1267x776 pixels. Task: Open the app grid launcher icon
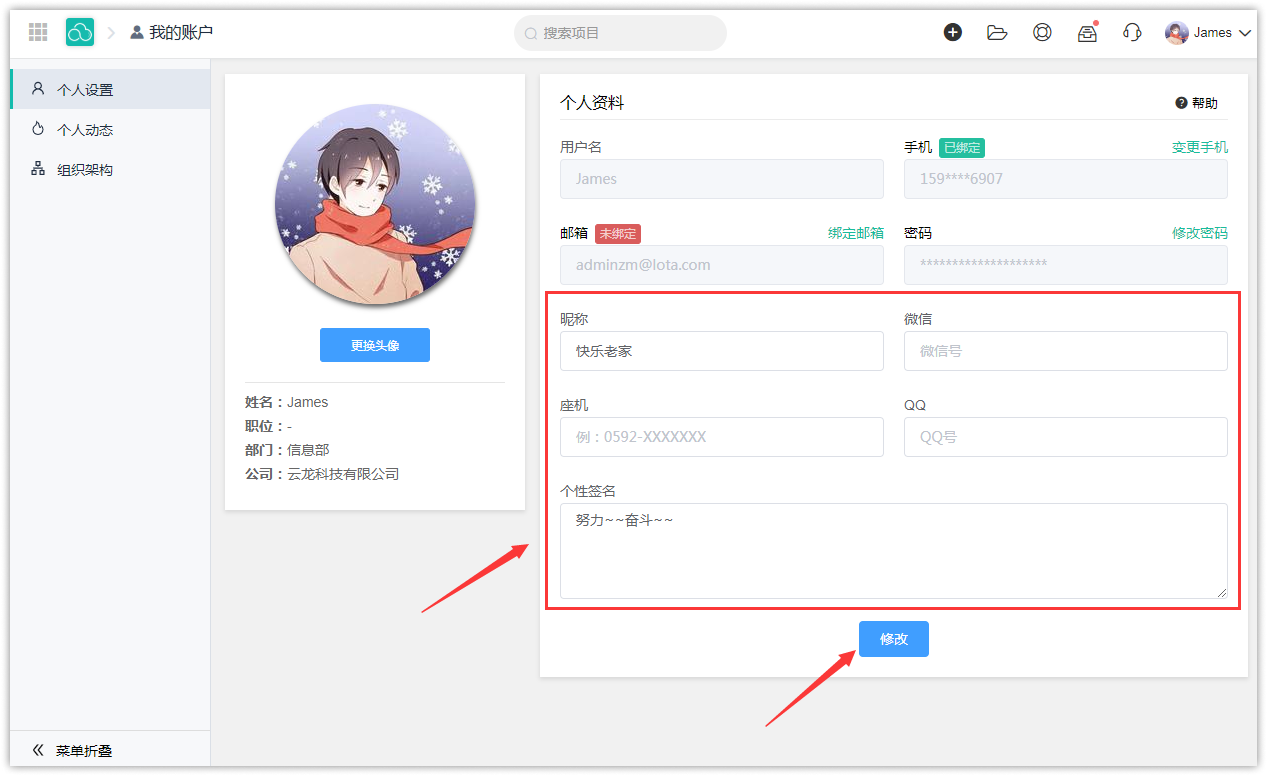(x=38, y=32)
